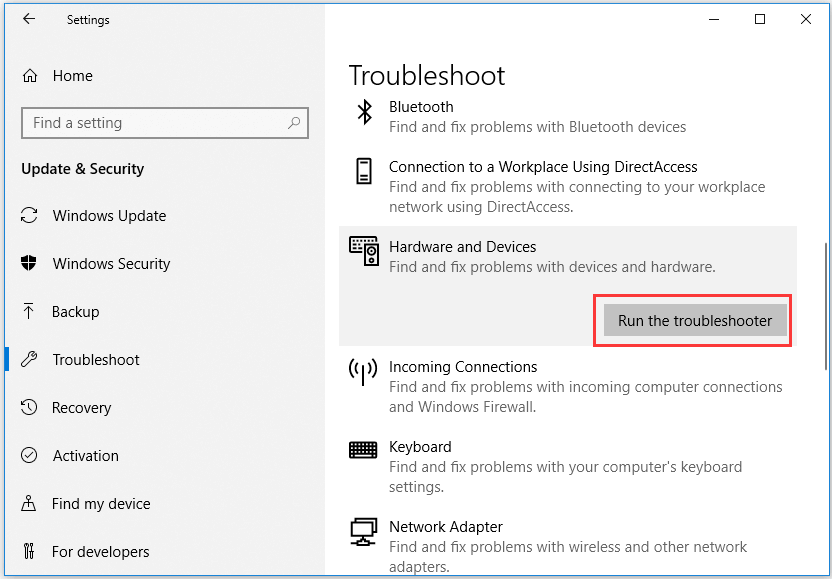
Task: Run the troubleshooter for Hardware and Devices
Action: point(695,321)
